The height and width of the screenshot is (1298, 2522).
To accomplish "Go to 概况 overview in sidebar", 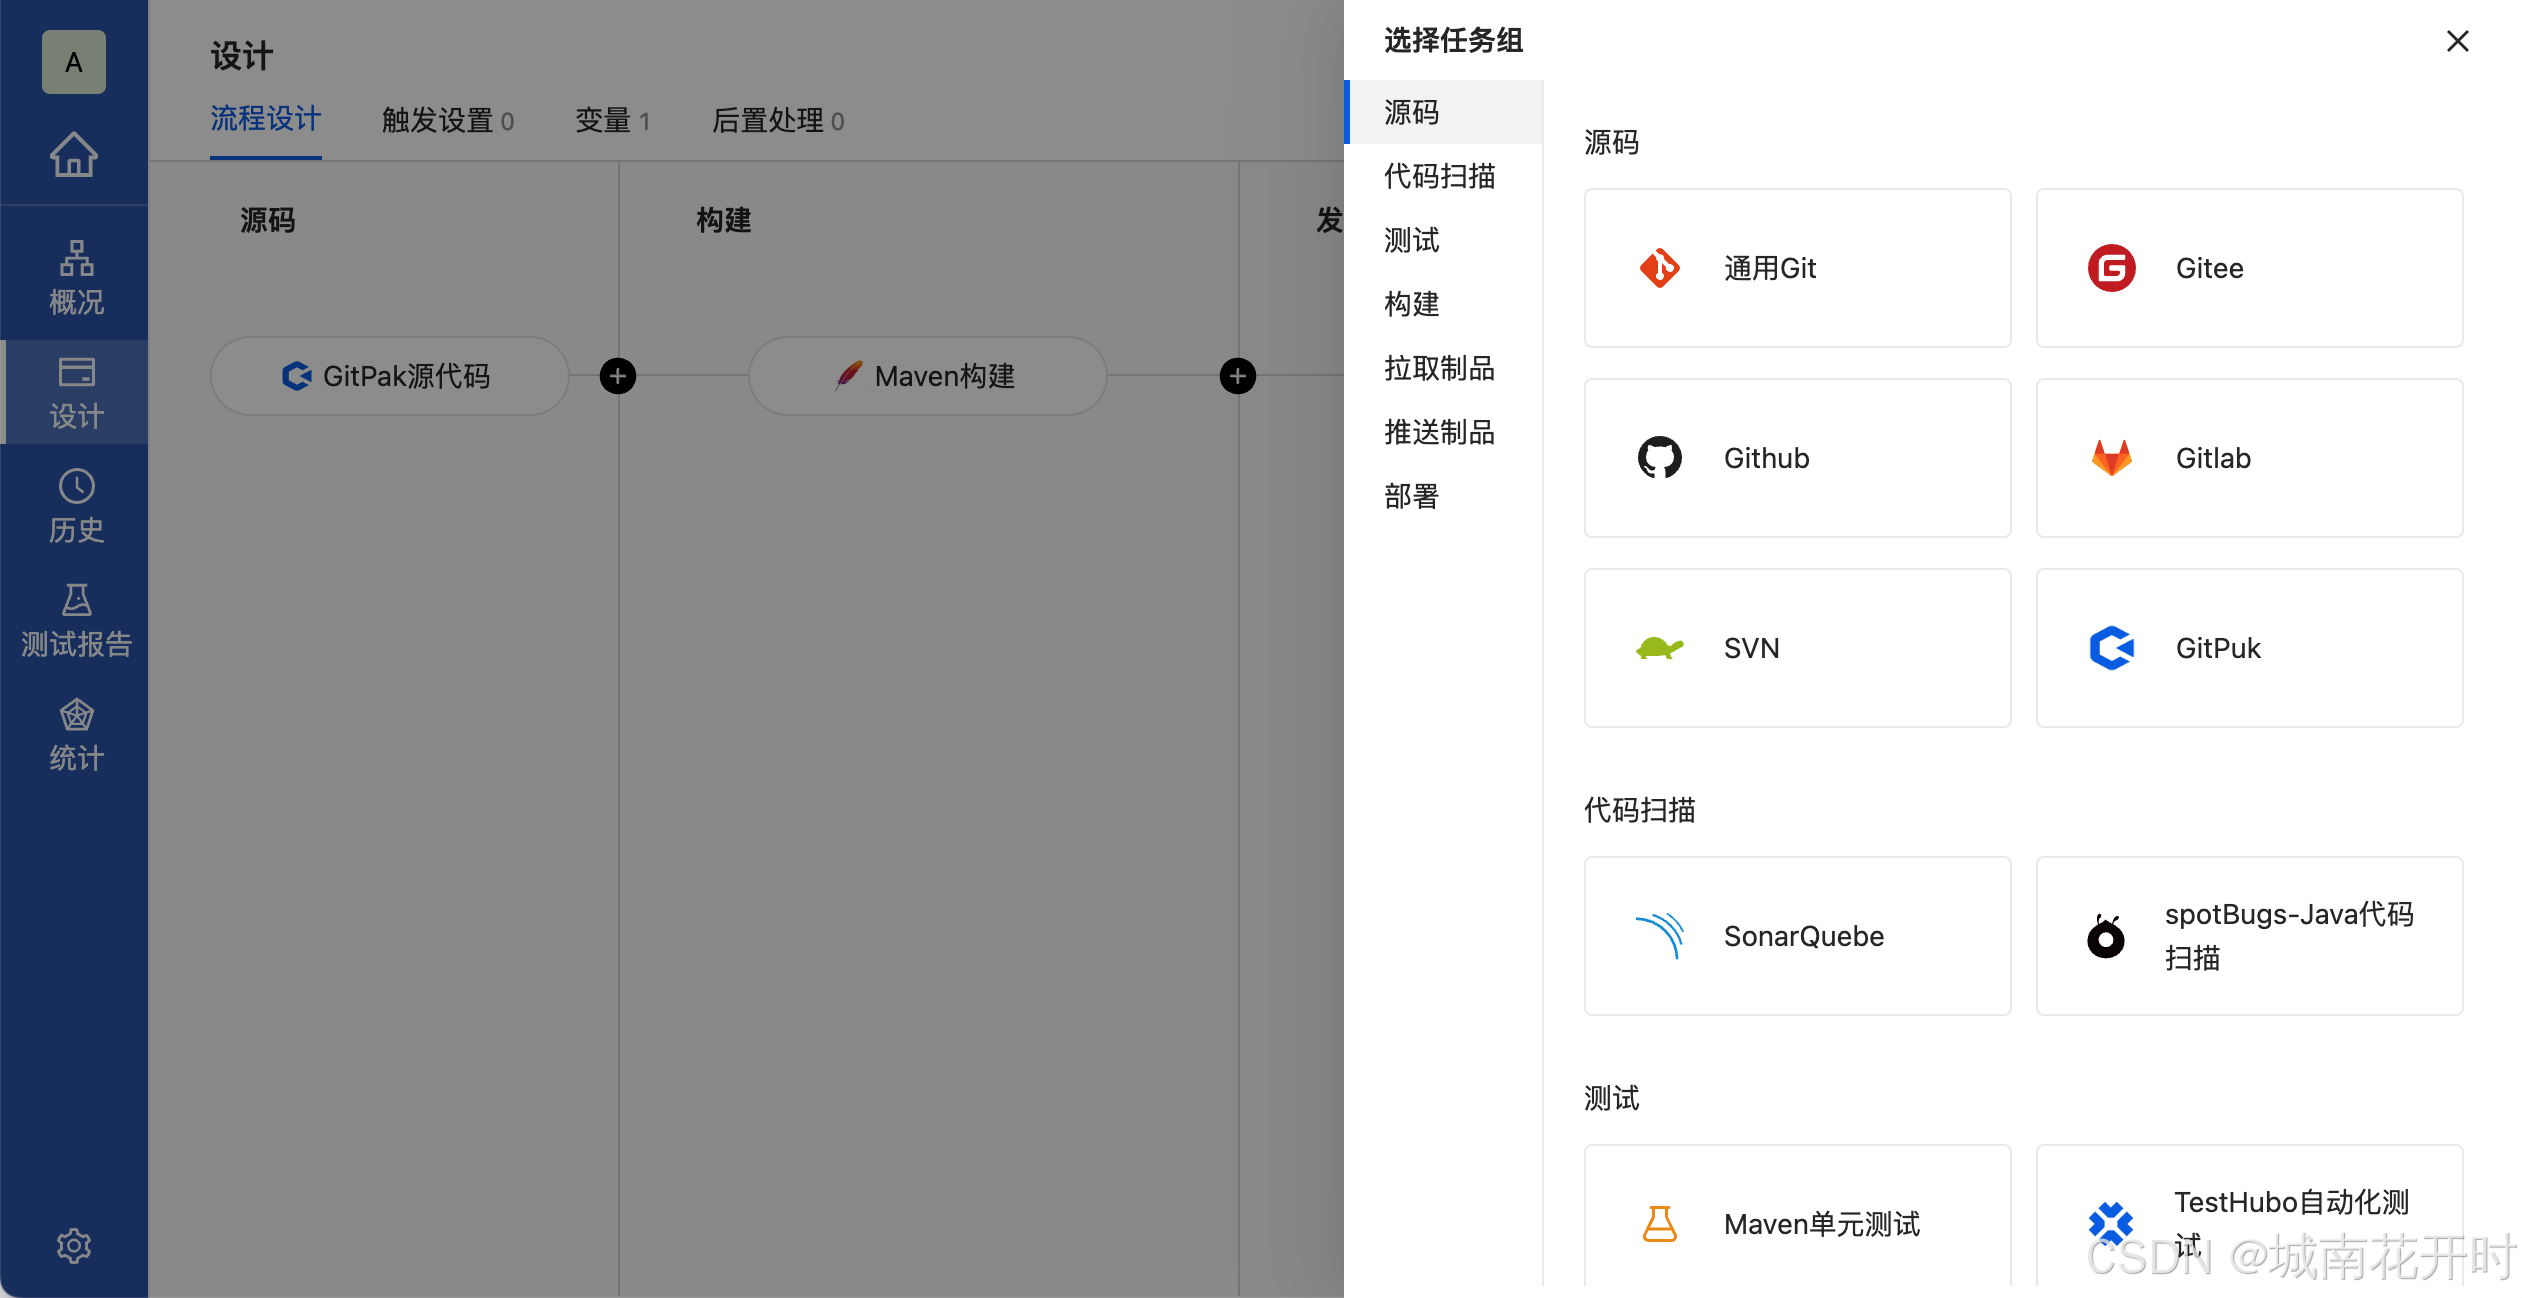I will 76,277.
